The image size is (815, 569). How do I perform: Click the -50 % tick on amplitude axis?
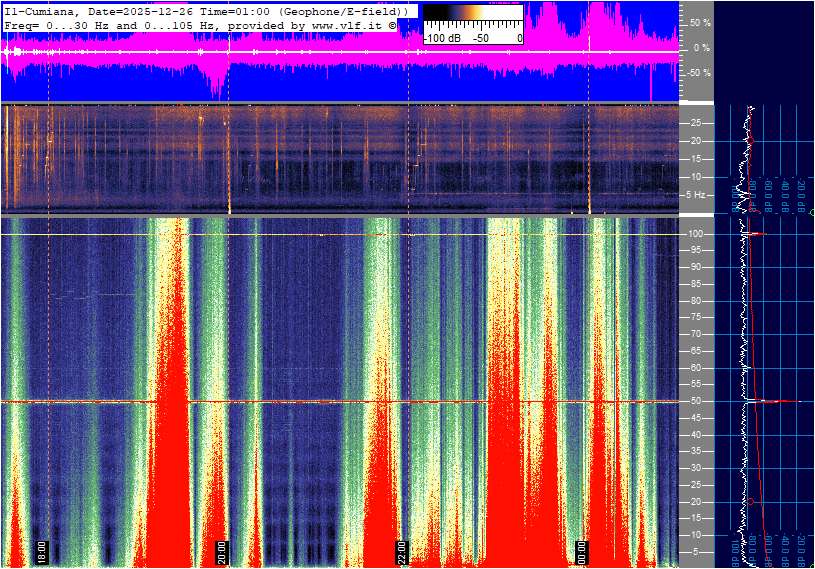pyautogui.click(x=697, y=73)
